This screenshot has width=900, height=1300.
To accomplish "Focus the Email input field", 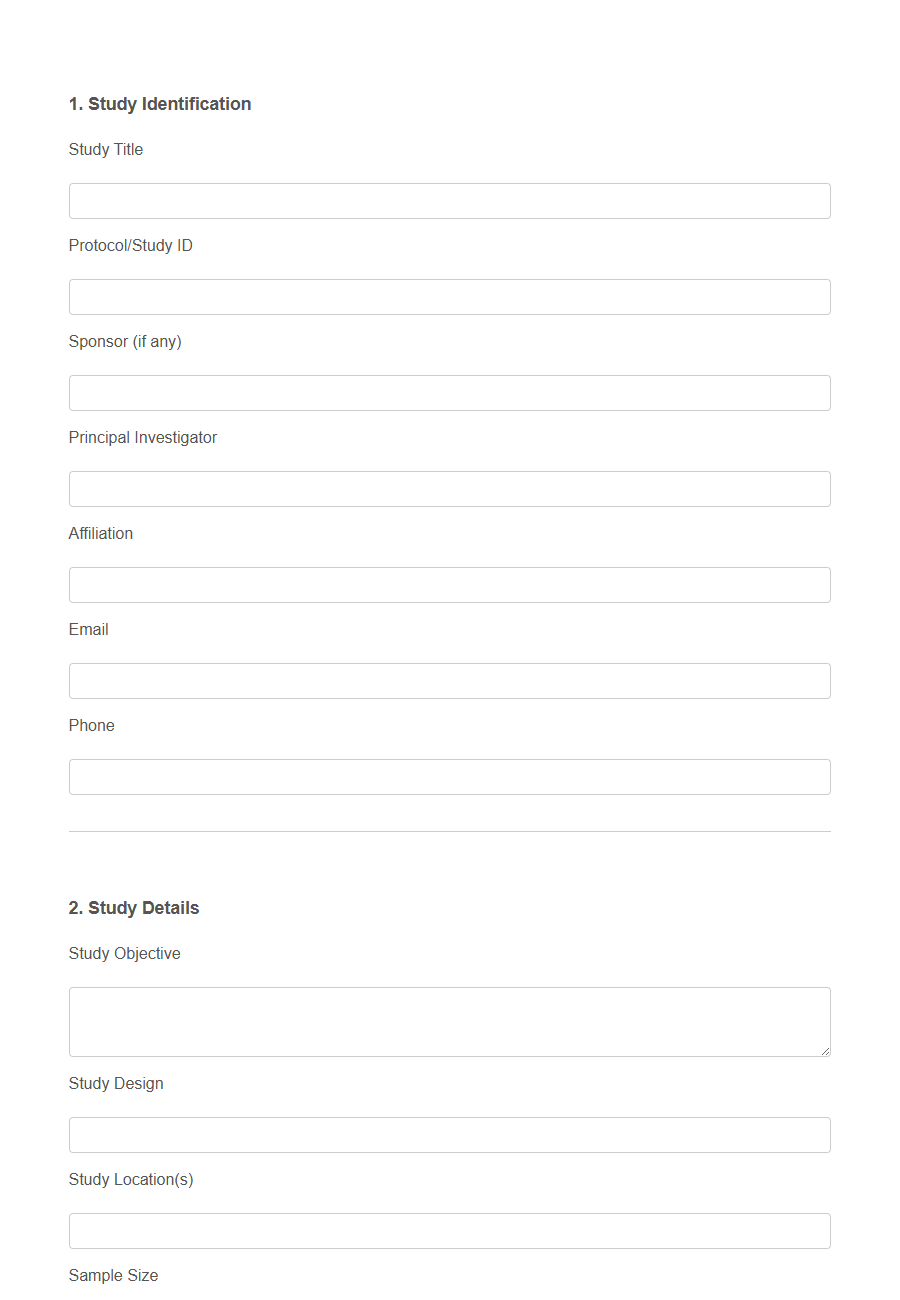I will [x=449, y=680].
